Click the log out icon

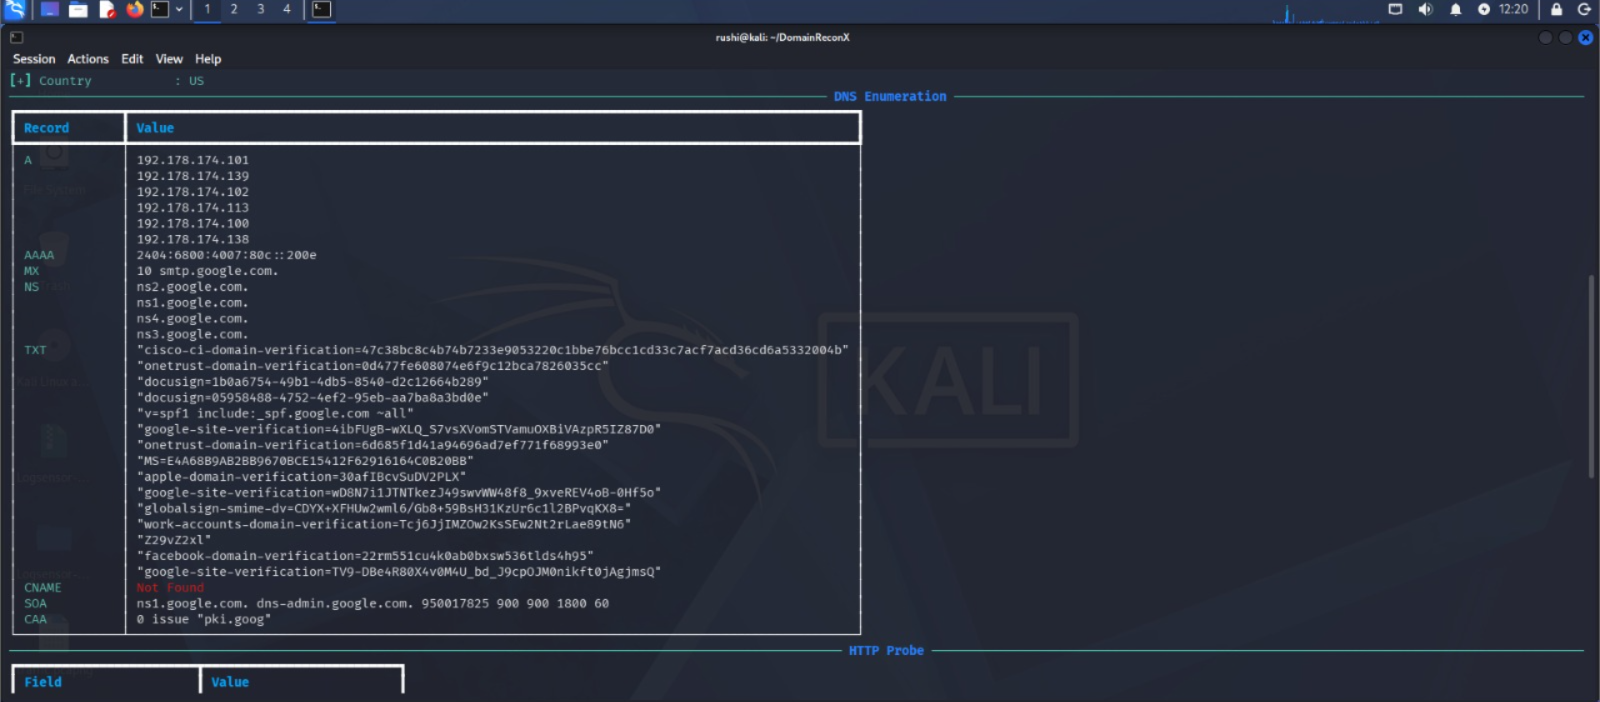(1584, 9)
